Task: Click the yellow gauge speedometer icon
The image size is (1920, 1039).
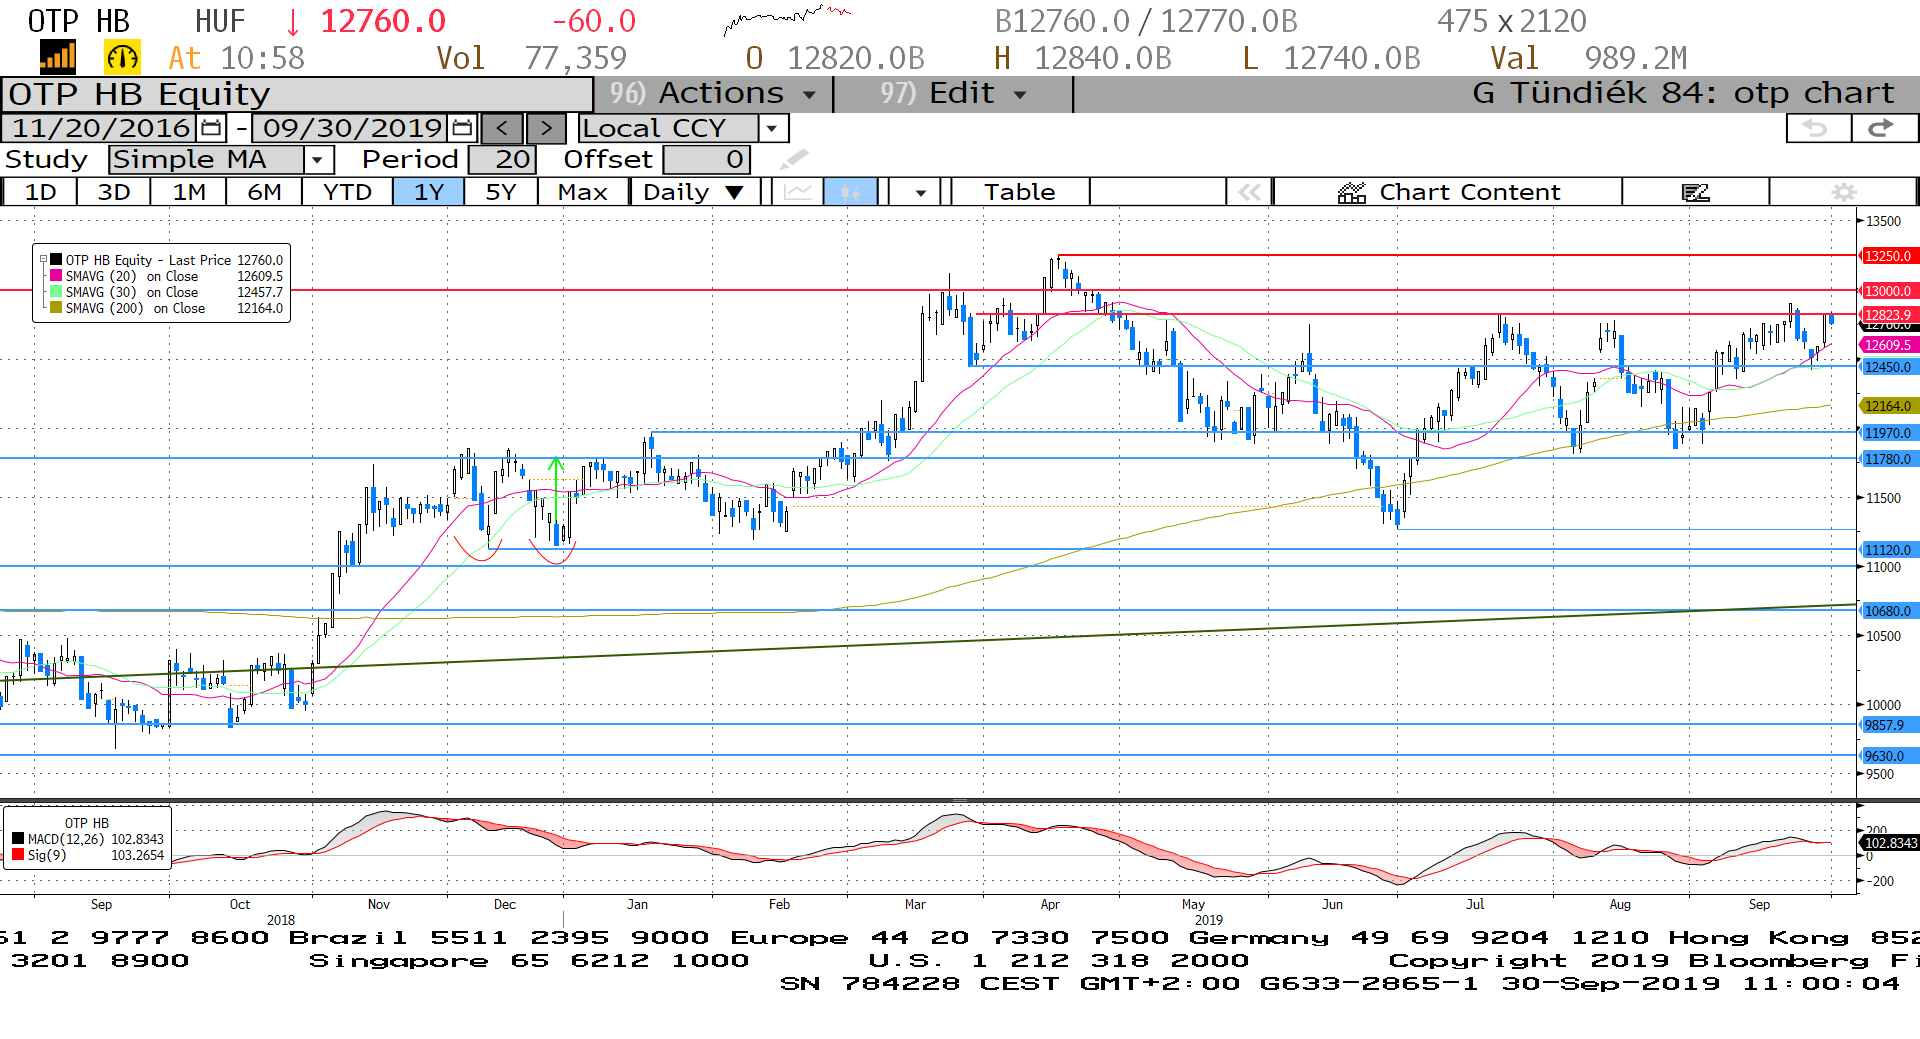Action: pyautogui.click(x=122, y=58)
